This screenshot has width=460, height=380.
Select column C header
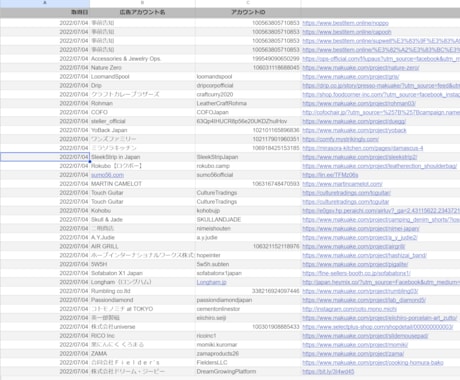tap(248, 3)
